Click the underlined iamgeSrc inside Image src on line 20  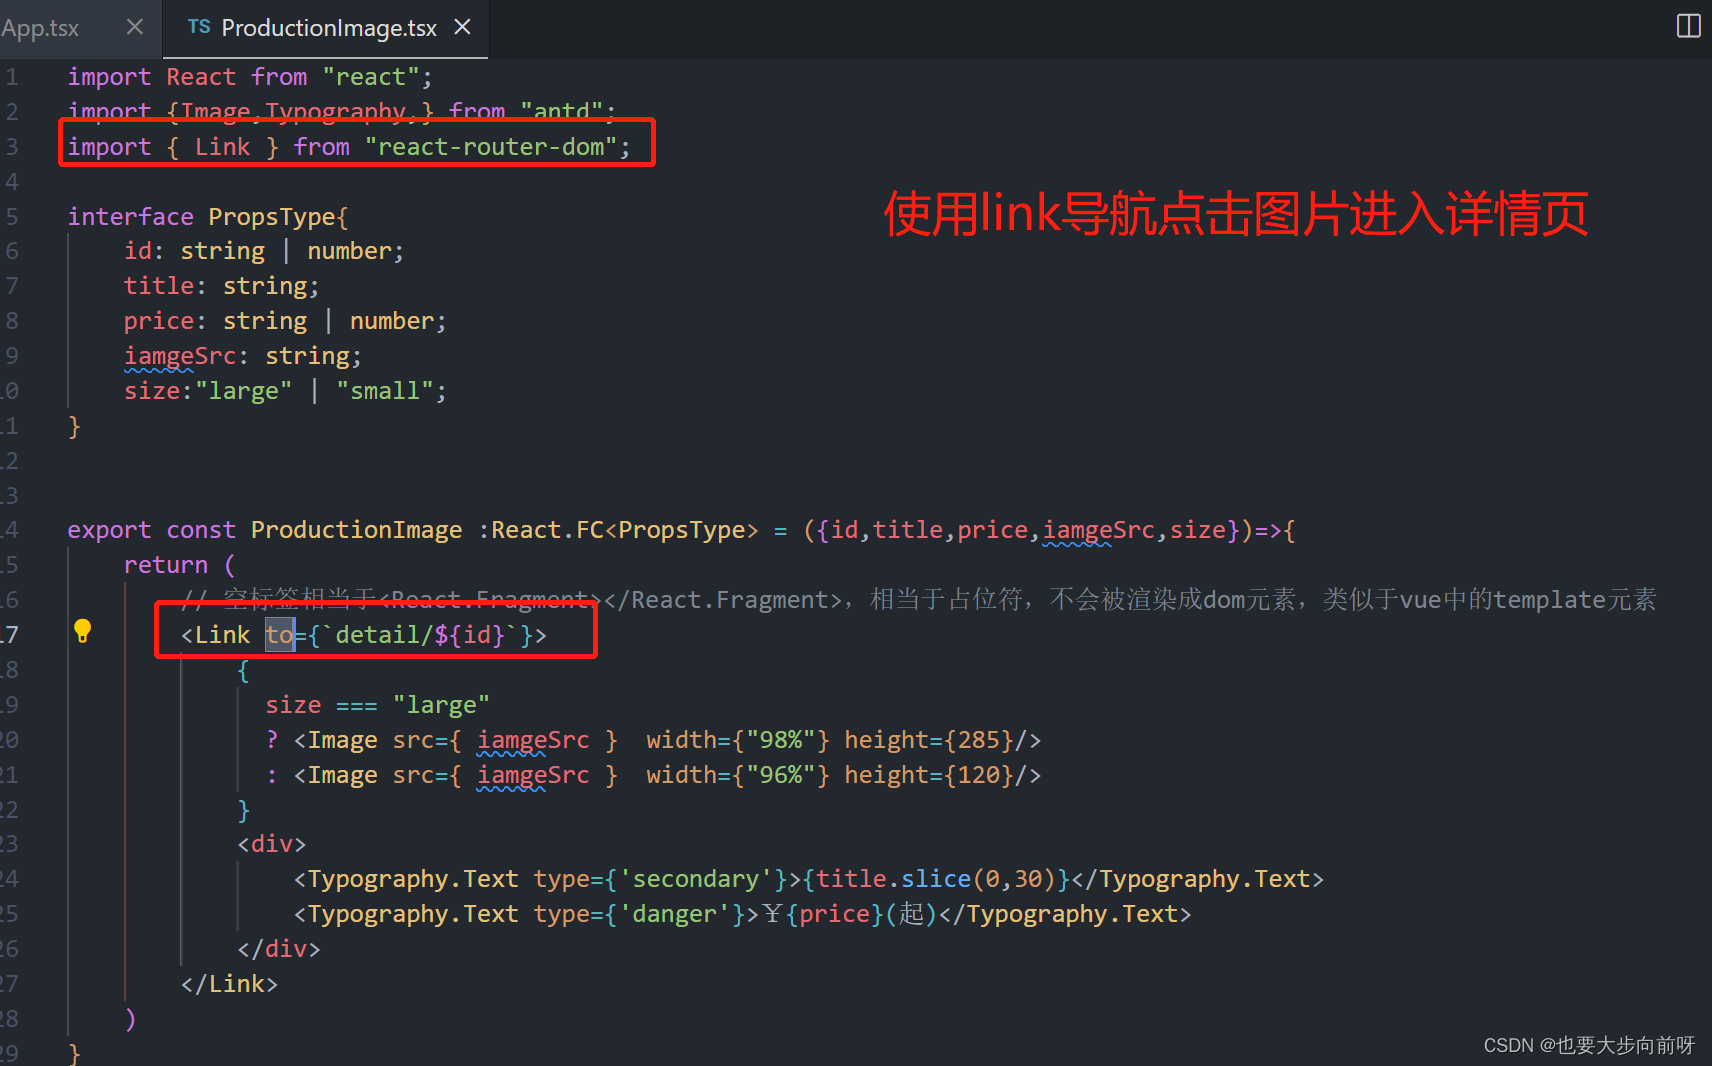(x=533, y=739)
